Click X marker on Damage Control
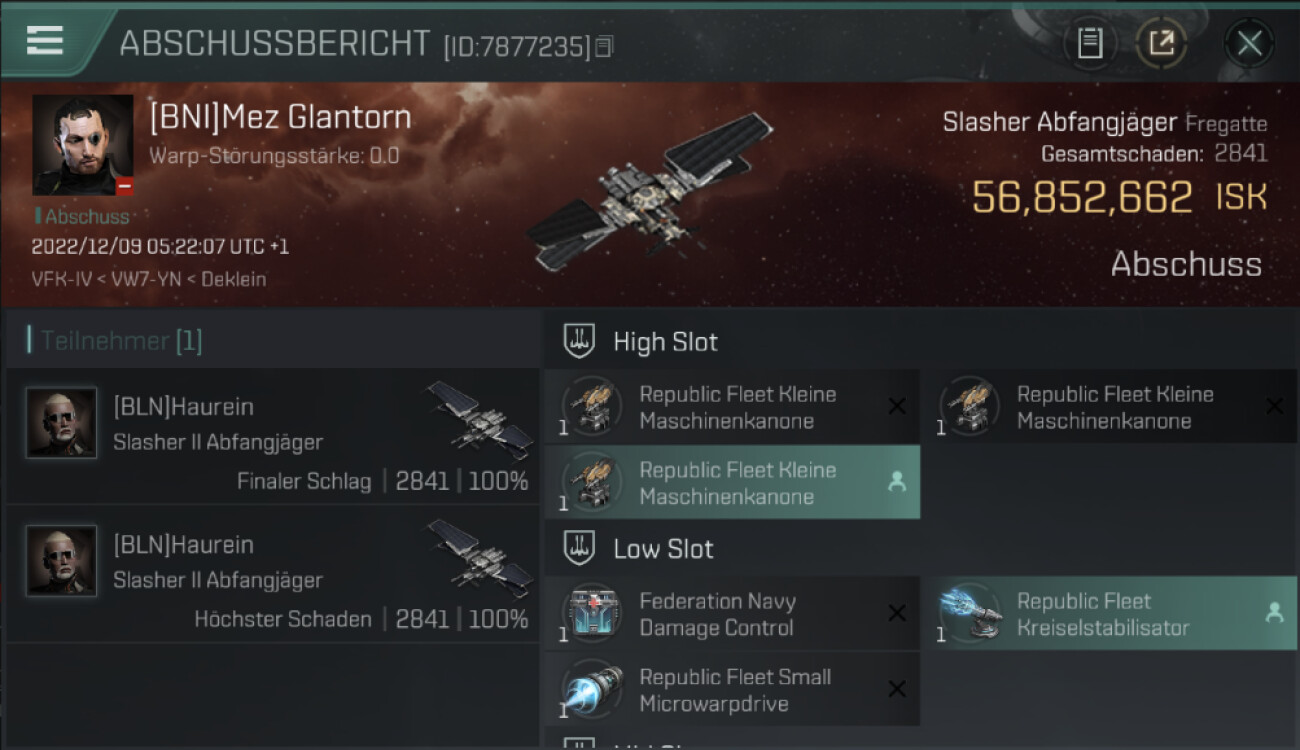The image size is (1300, 750). tap(897, 613)
